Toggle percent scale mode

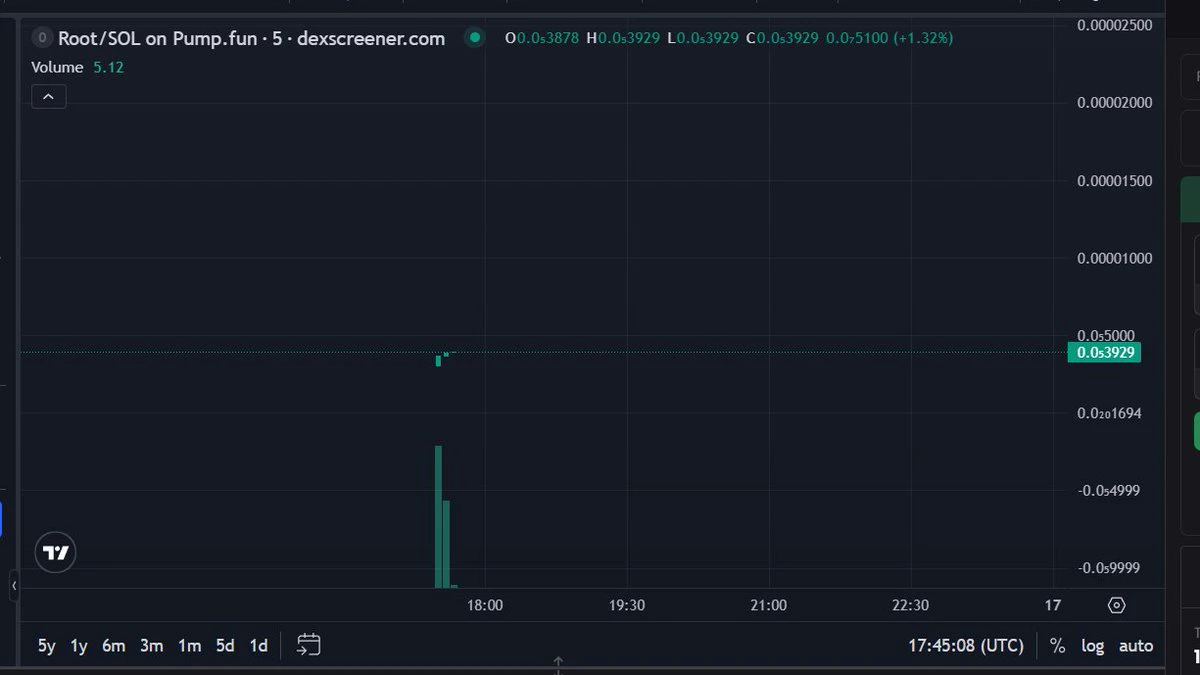coord(1057,646)
